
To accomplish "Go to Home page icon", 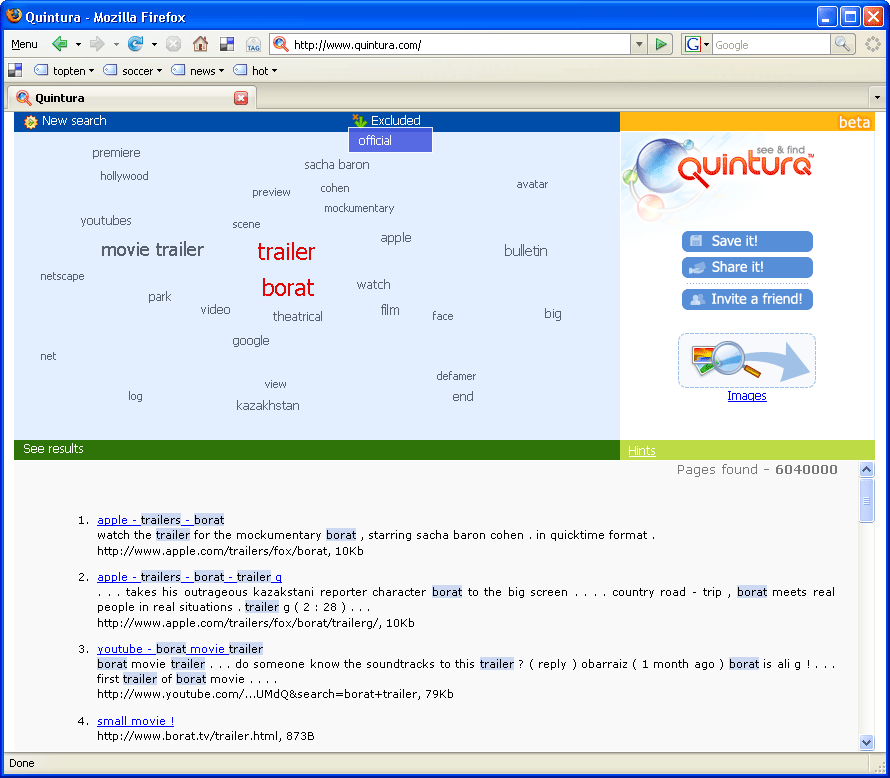I will click(200, 44).
